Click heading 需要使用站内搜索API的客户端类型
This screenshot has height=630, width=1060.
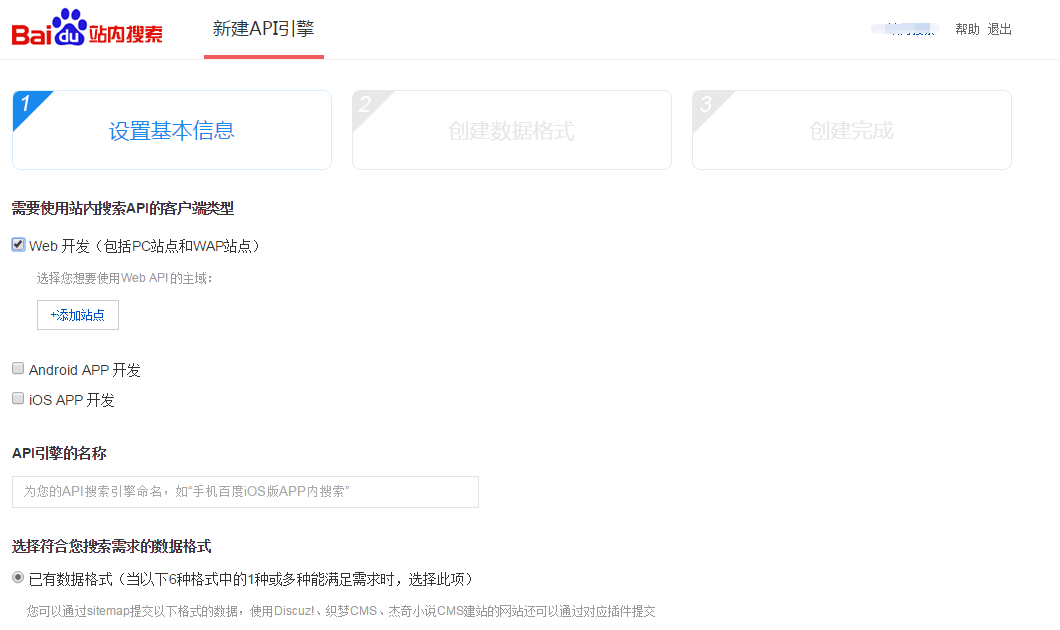pyautogui.click(x=123, y=209)
